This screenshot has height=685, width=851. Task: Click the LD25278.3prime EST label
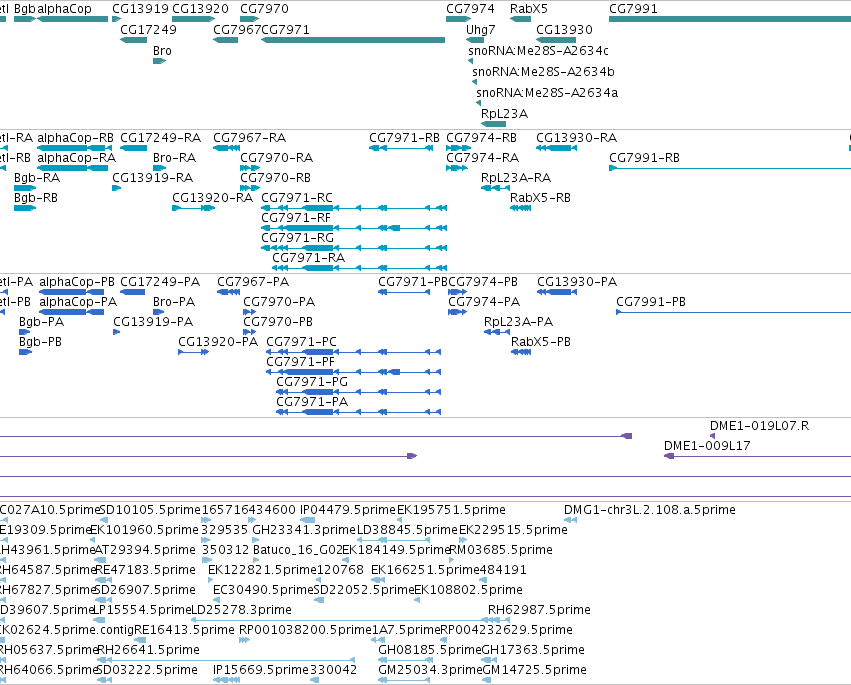pyautogui.click(x=242, y=611)
